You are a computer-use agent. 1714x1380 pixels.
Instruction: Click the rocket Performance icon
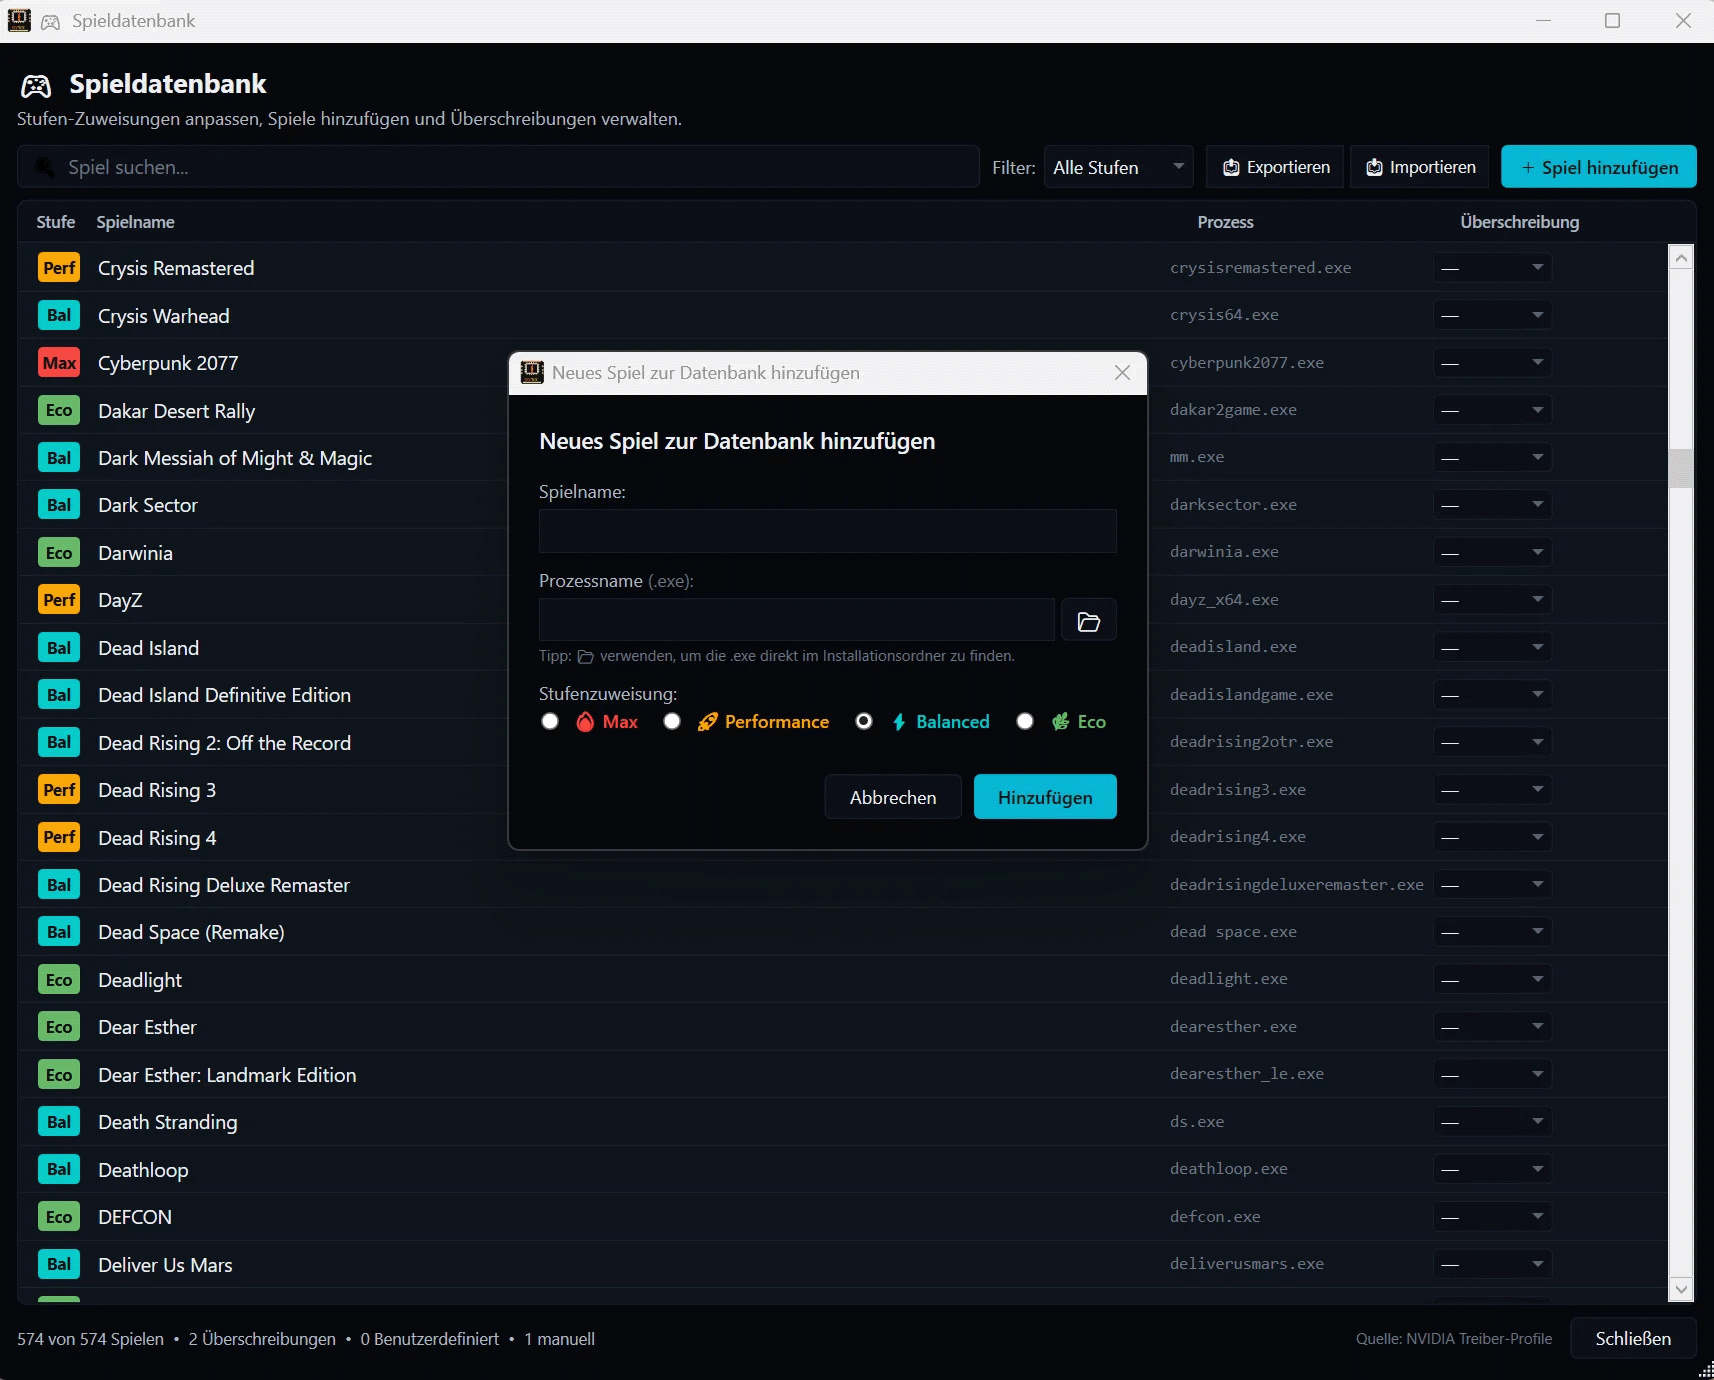coord(707,722)
